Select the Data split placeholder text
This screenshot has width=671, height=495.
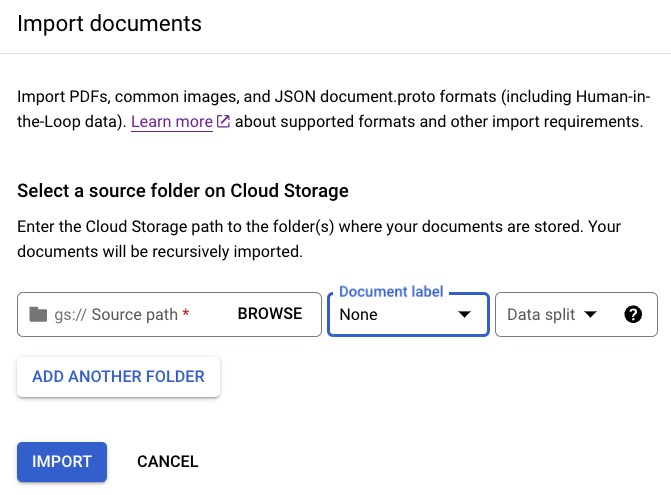tap(540, 314)
